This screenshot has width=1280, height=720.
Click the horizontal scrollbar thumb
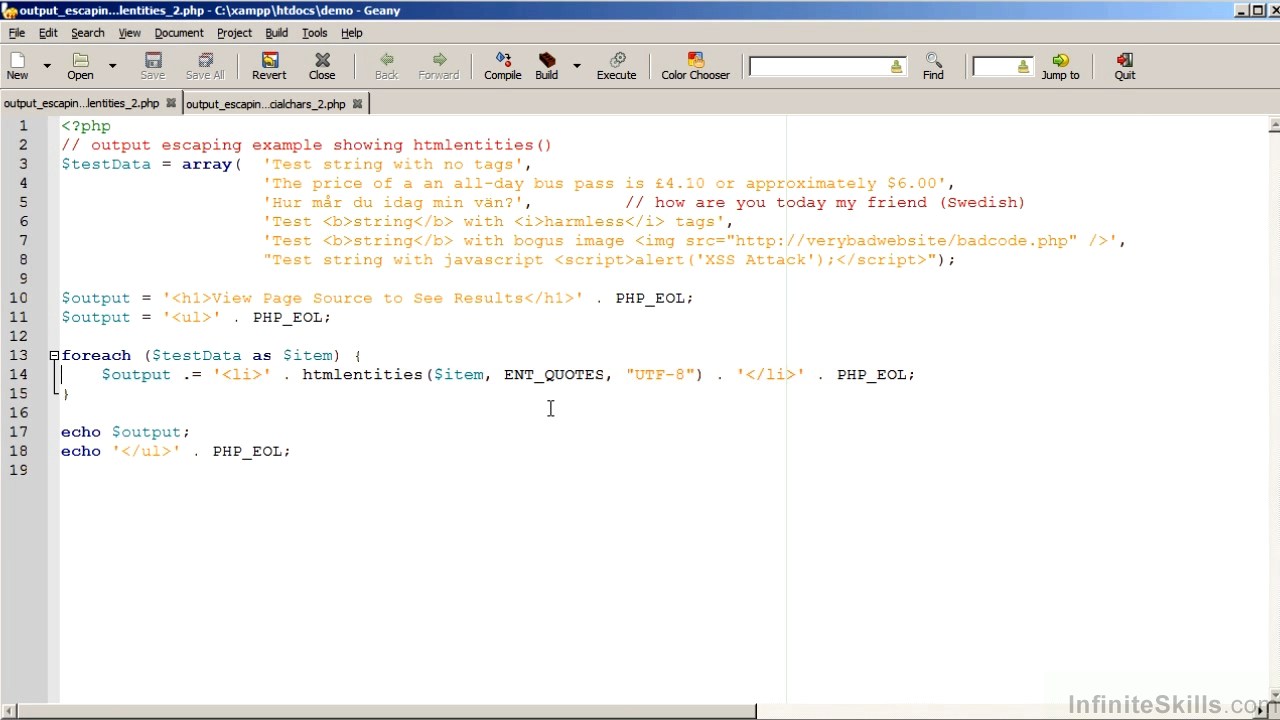click(x=386, y=711)
